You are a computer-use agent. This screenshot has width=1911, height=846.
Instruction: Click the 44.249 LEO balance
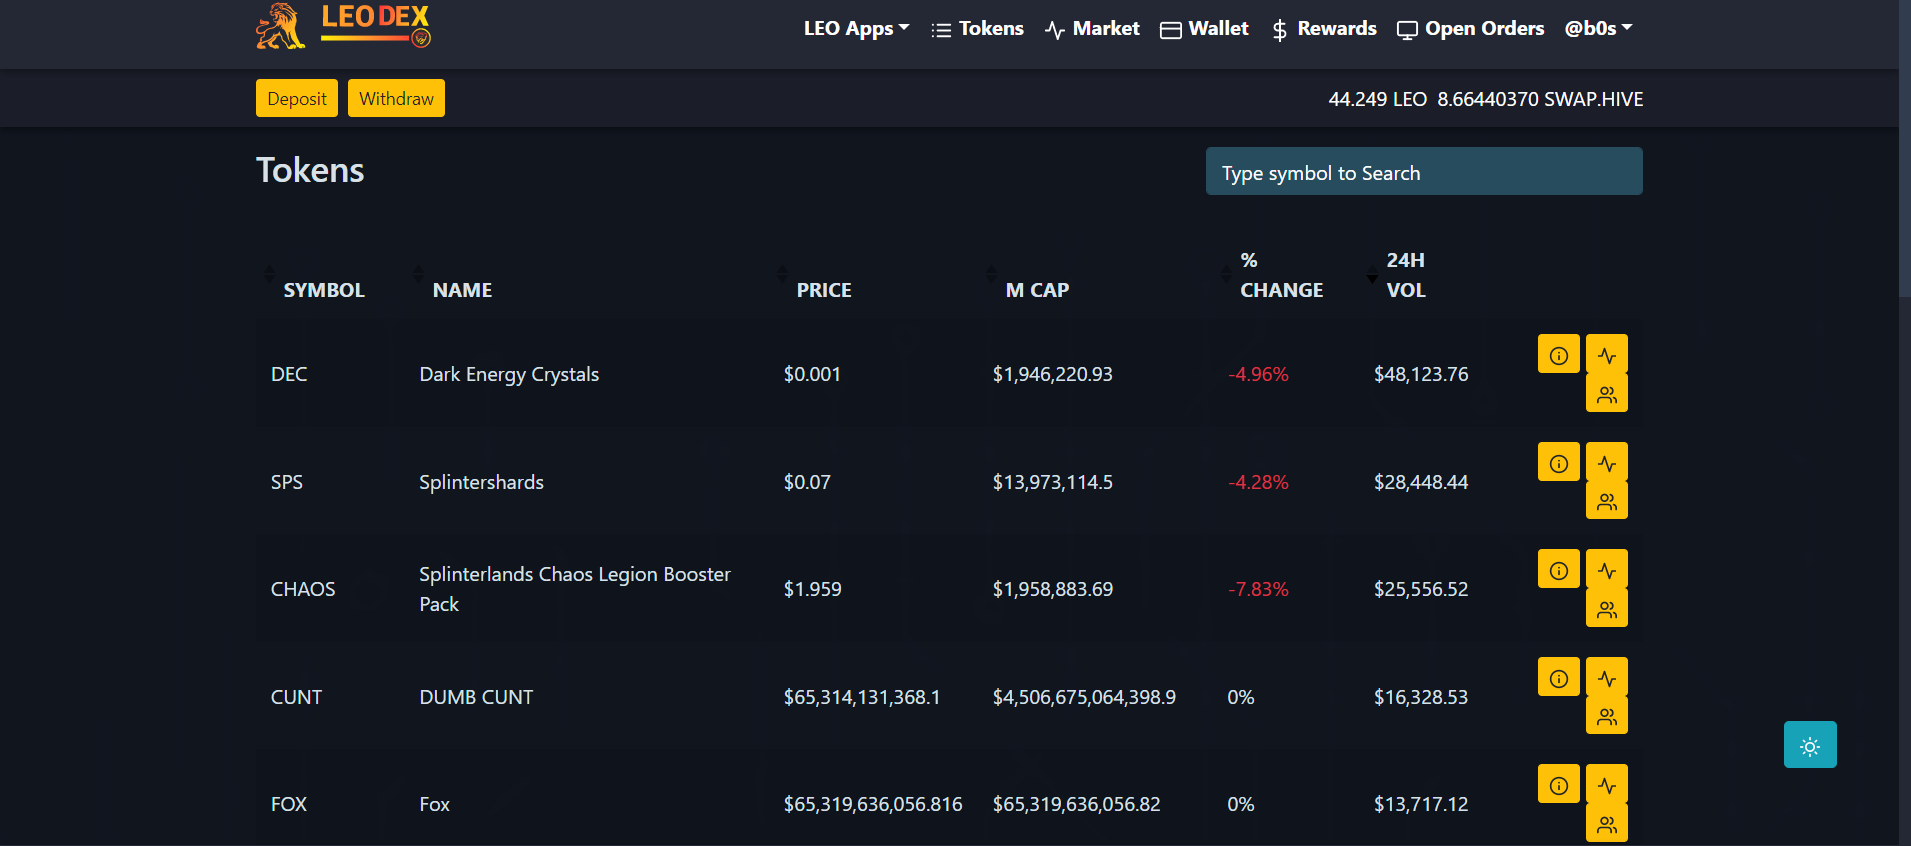pos(1377,99)
